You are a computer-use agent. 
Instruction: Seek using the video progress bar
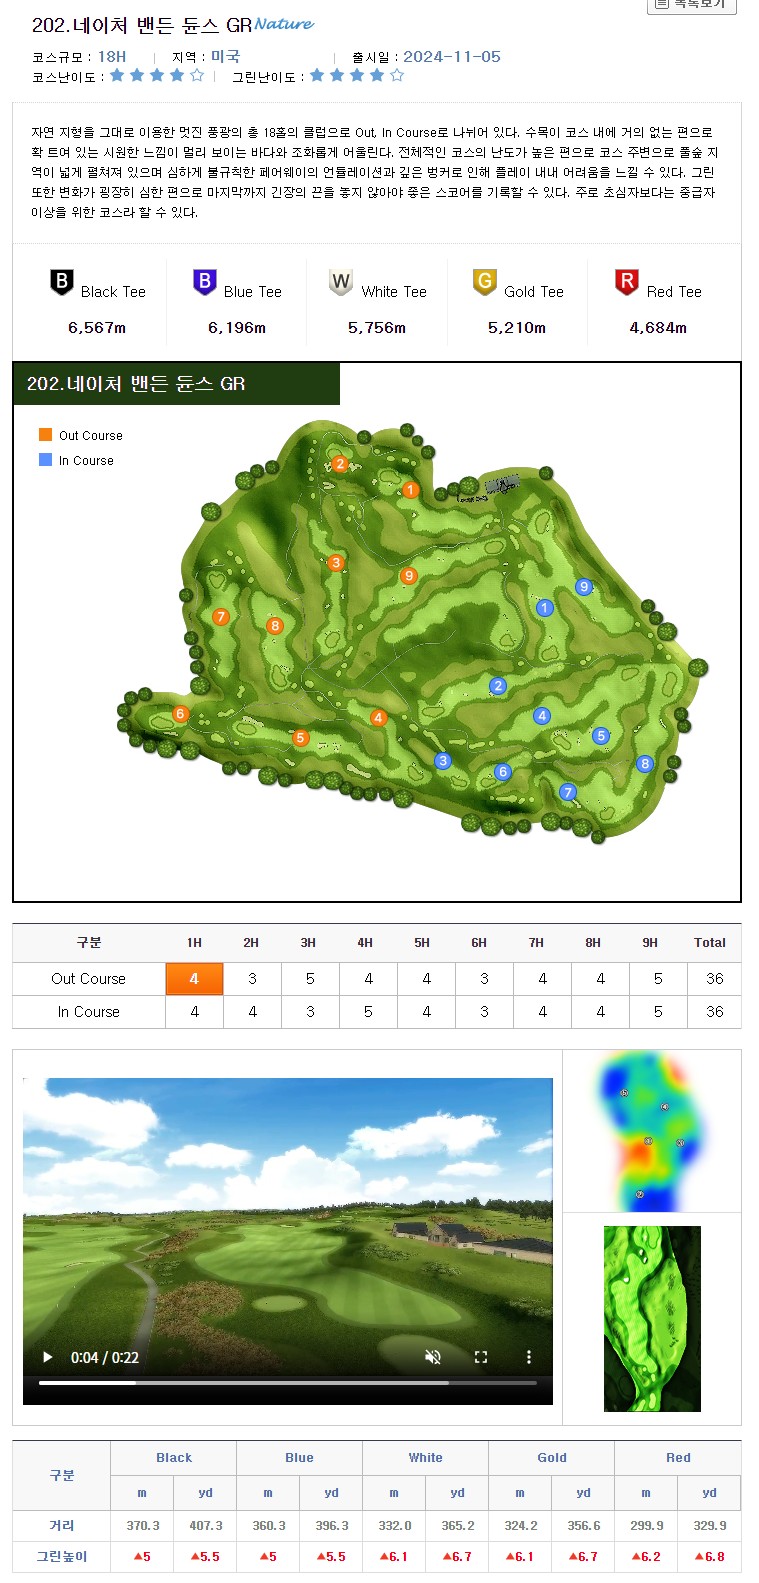(287, 1383)
